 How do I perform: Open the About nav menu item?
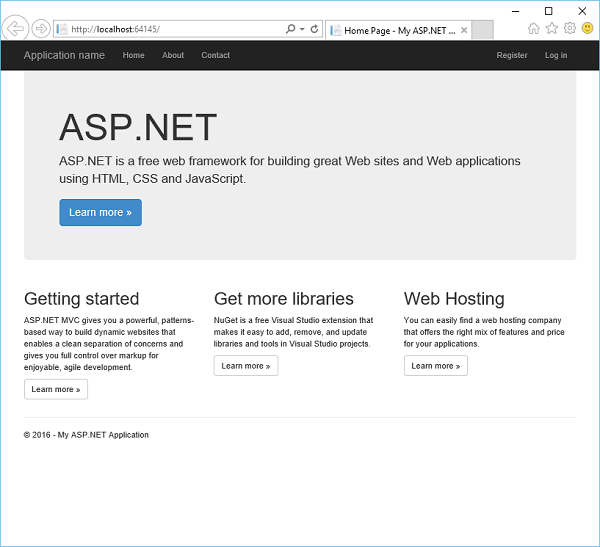coord(173,55)
